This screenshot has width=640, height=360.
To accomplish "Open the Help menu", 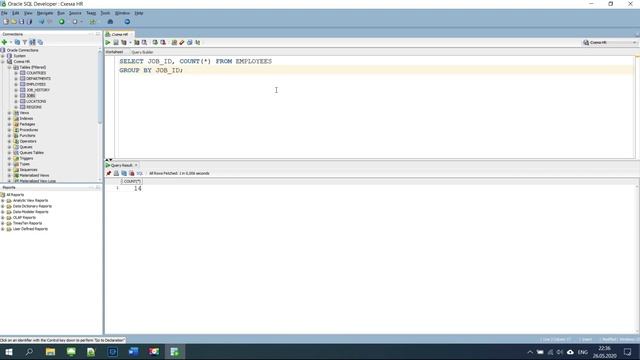I will coord(139,13).
